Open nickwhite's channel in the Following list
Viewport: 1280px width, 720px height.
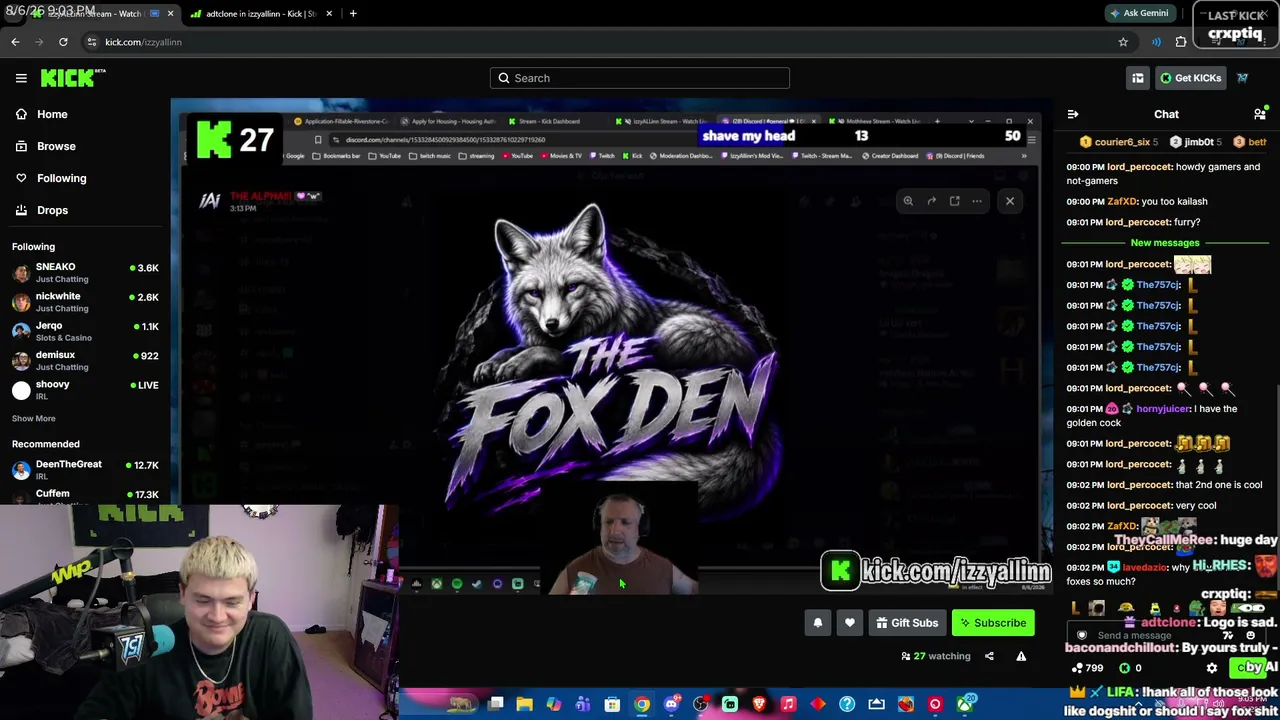85,302
